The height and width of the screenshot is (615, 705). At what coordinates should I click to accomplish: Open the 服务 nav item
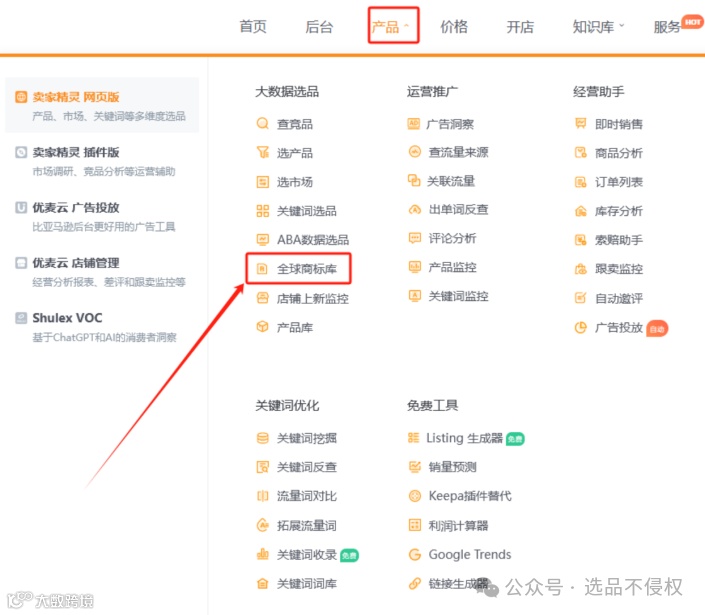(667, 27)
